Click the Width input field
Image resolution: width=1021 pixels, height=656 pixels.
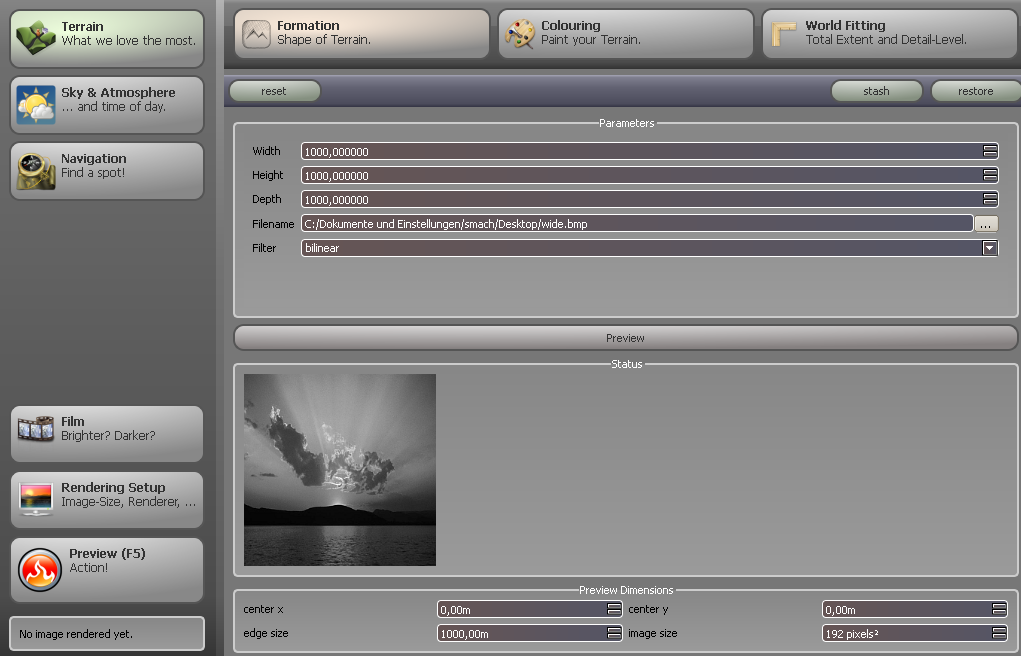coord(650,152)
